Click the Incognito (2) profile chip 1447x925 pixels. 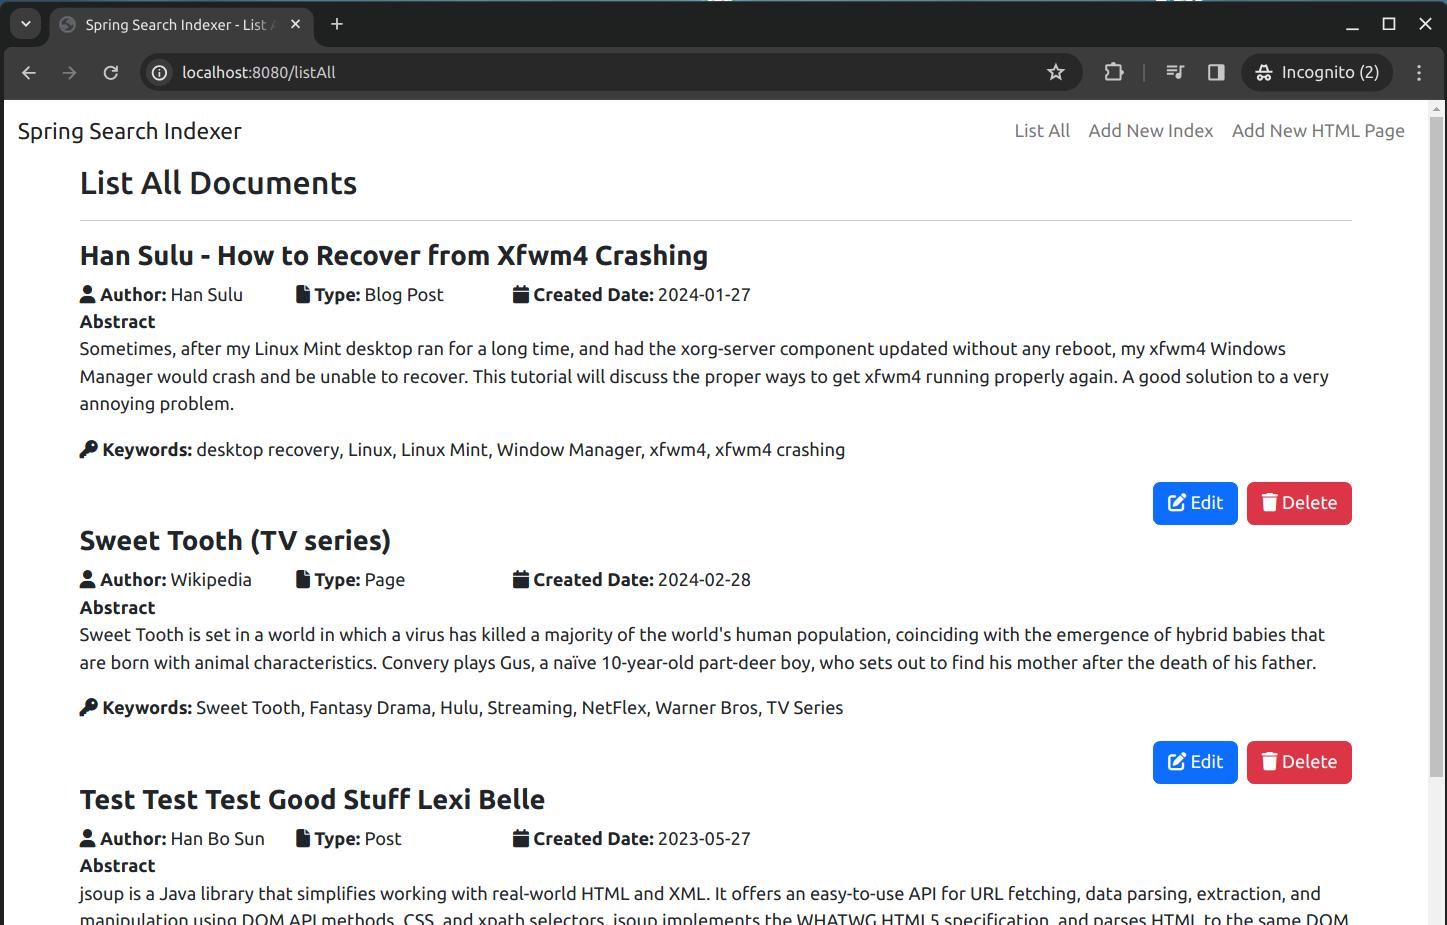[x=1317, y=72]
